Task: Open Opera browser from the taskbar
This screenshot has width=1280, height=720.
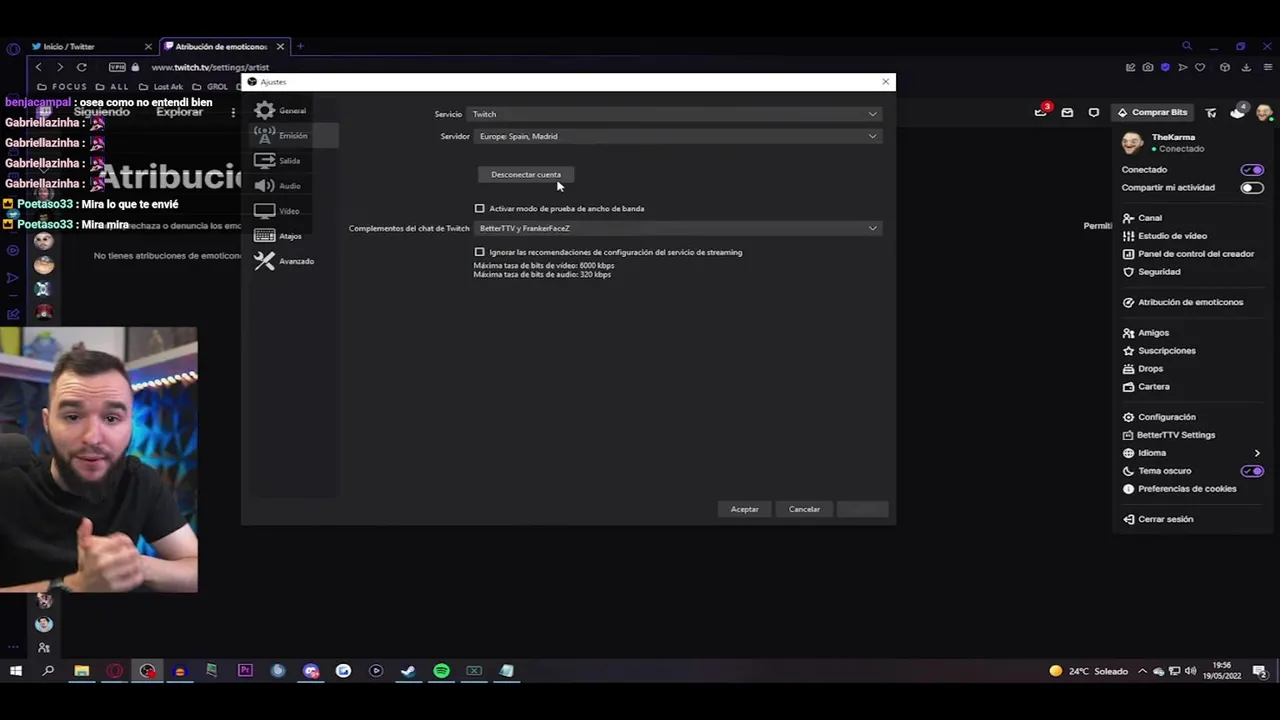Action: coord(115,671)
